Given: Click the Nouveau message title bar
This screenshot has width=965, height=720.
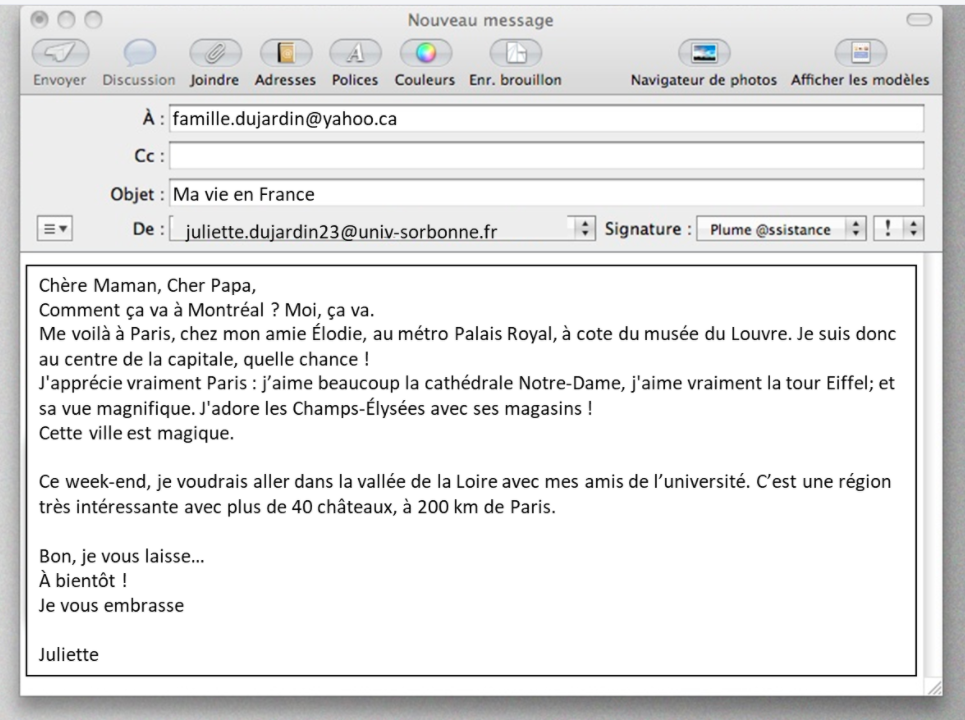Looking at the screenshot, I should [482, 19].
